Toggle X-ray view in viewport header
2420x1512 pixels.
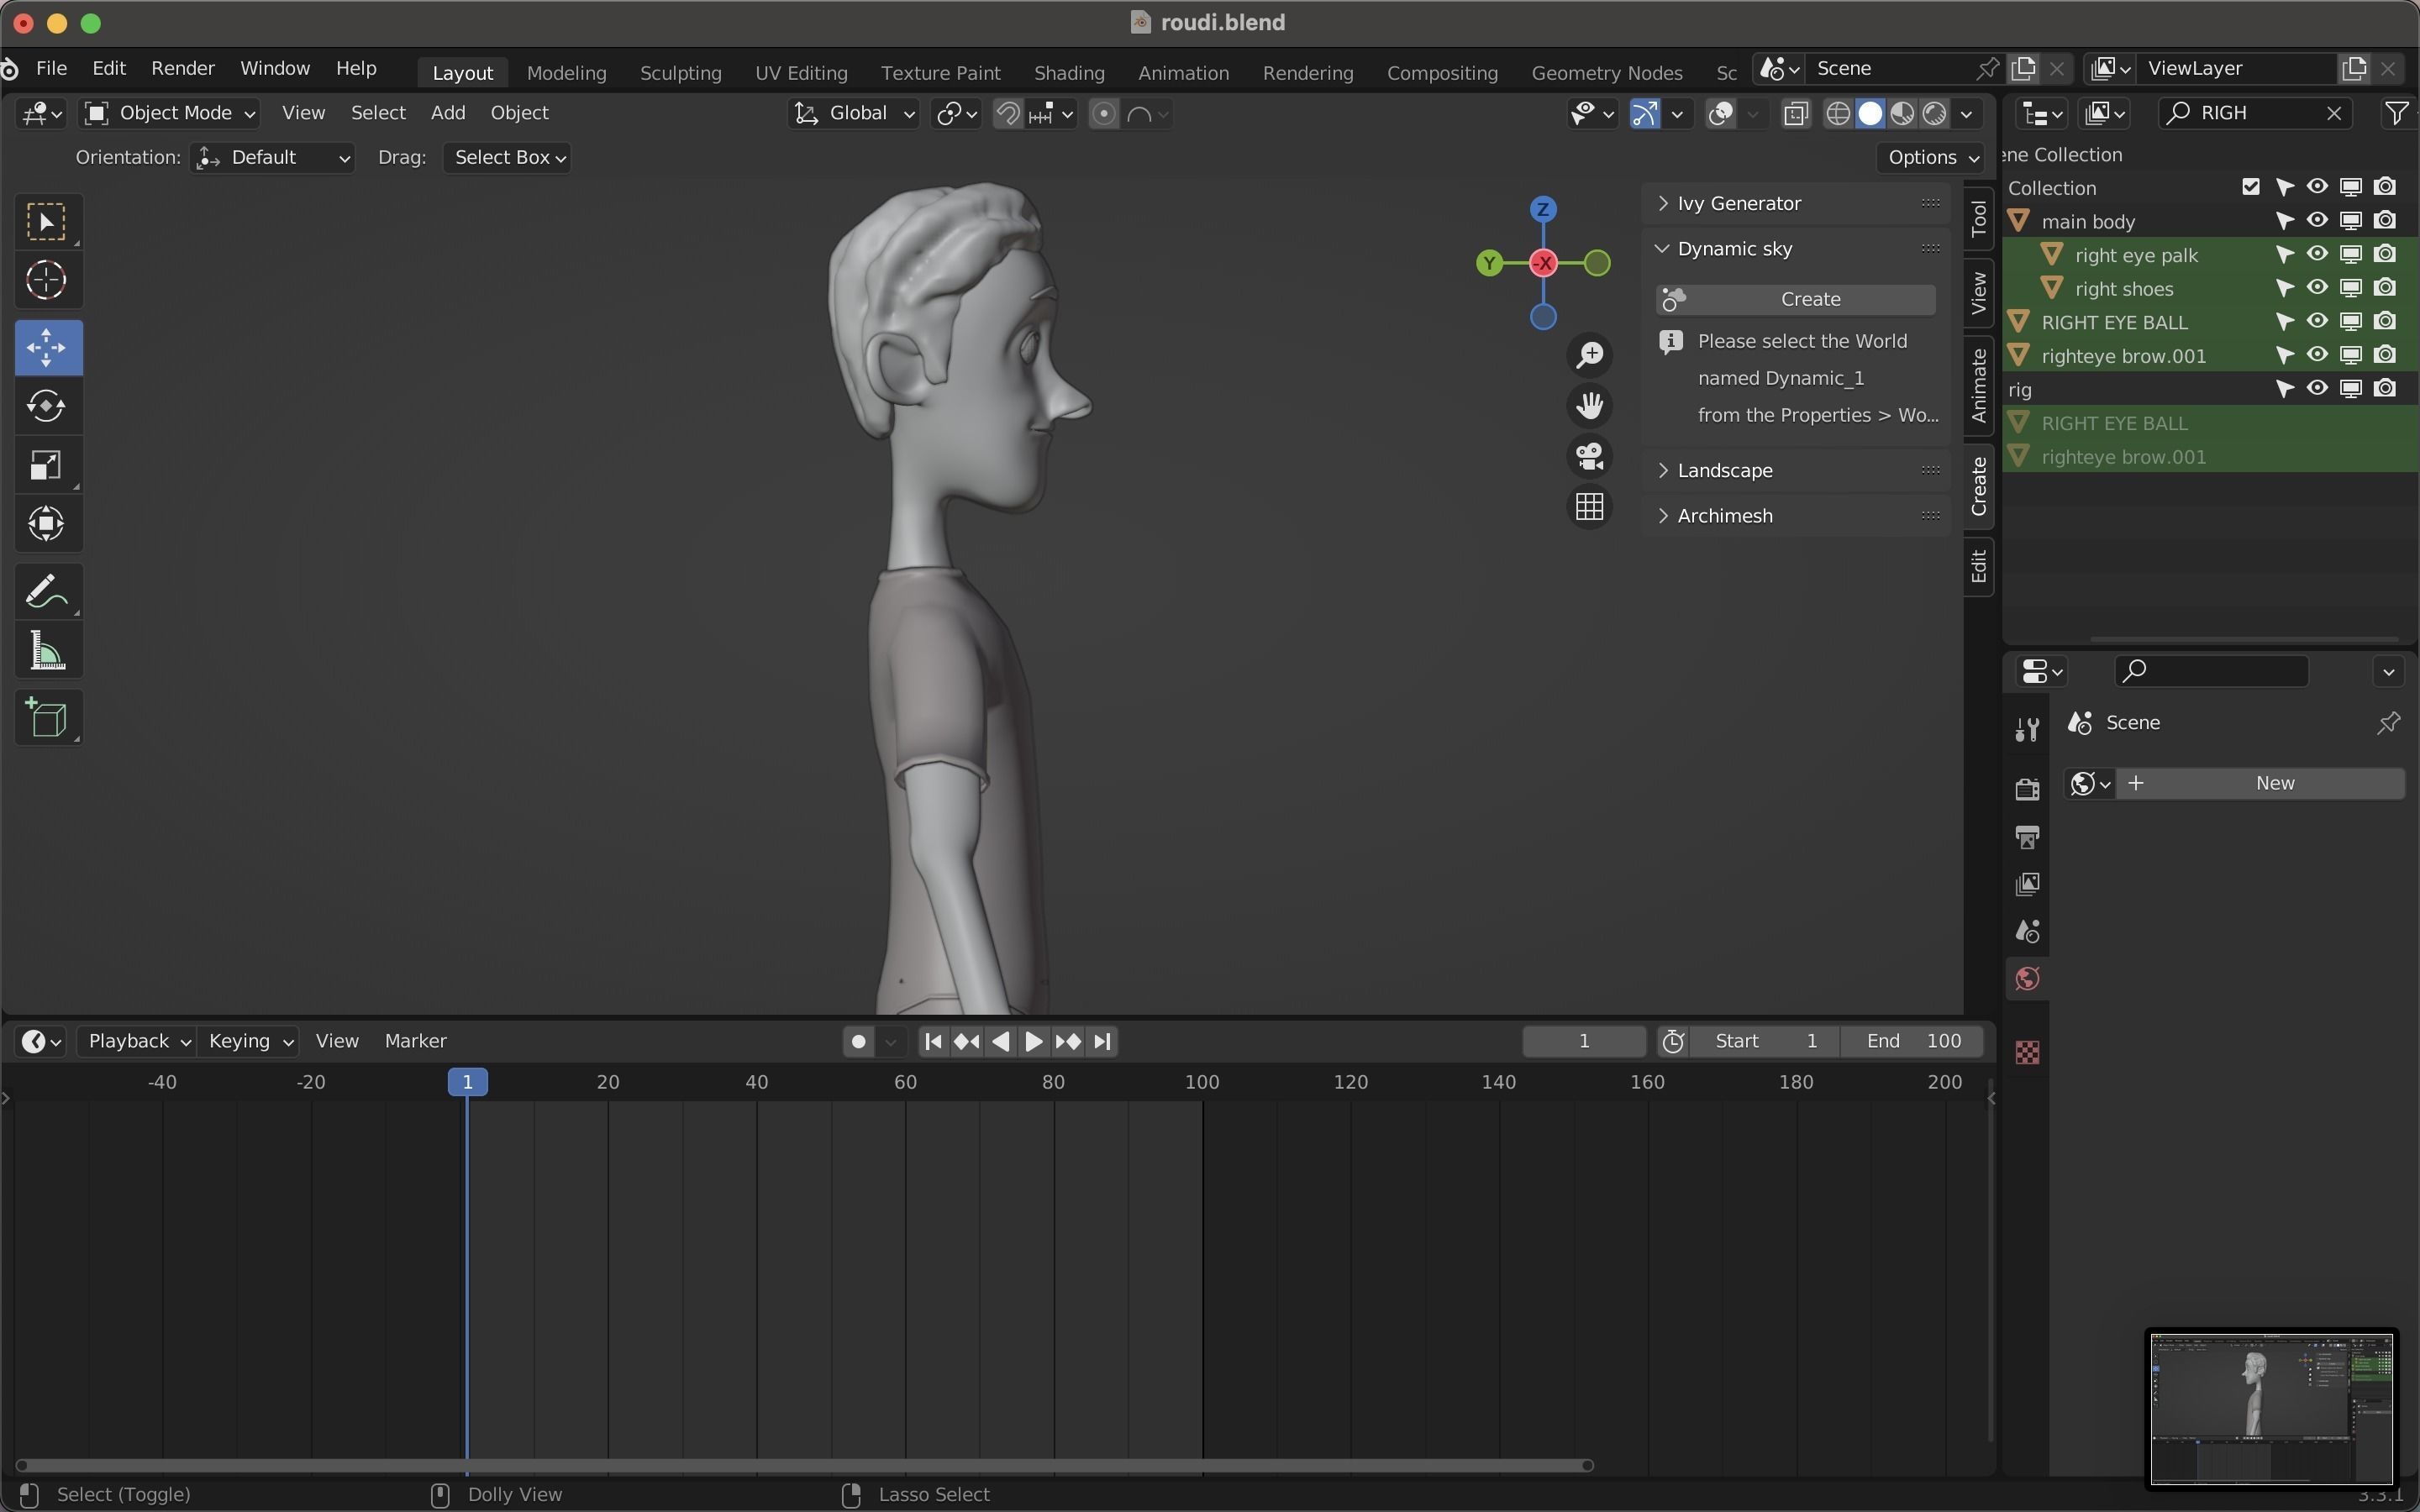pos(1796,114)
